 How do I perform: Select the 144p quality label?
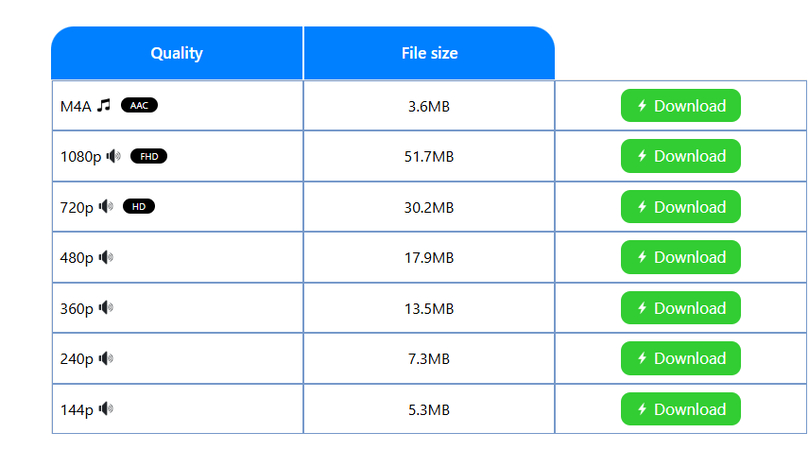[x=77, y=410]
